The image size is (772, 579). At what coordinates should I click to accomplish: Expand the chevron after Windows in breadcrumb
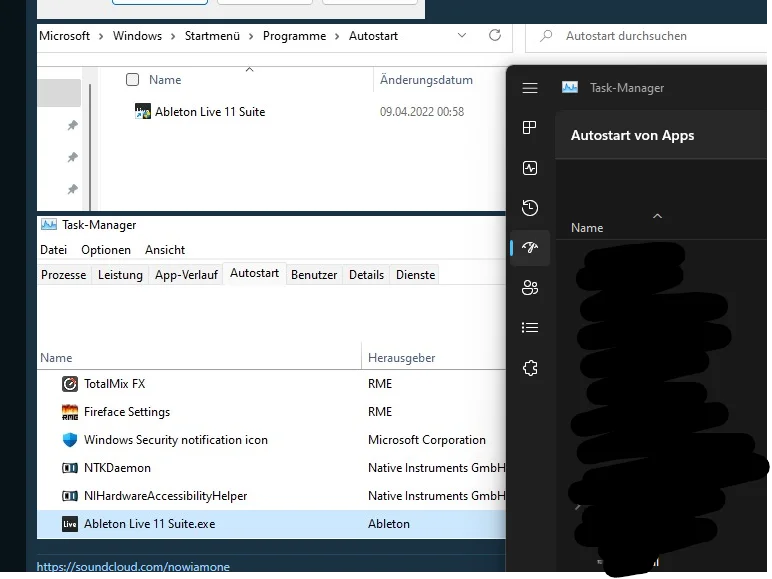(173, 36)
